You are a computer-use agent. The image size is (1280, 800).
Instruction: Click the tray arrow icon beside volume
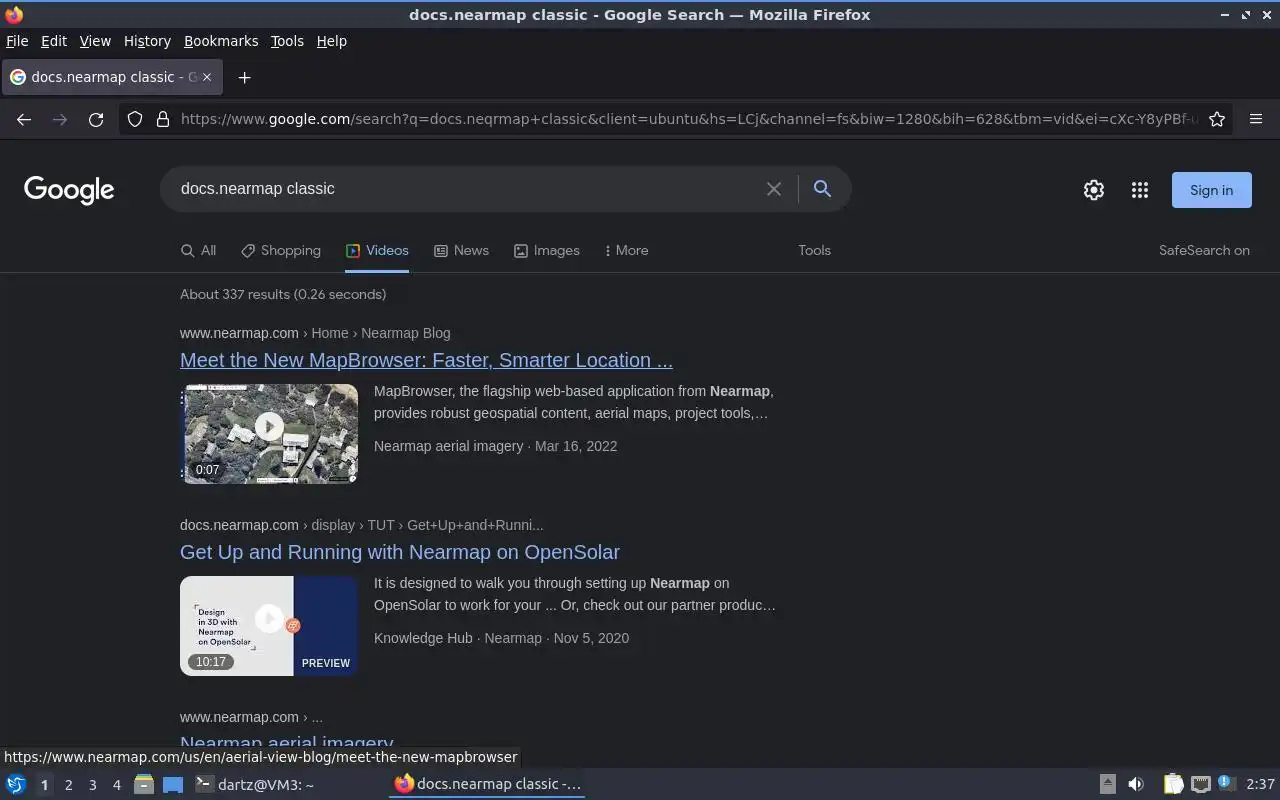click(x=1108, y=784)
